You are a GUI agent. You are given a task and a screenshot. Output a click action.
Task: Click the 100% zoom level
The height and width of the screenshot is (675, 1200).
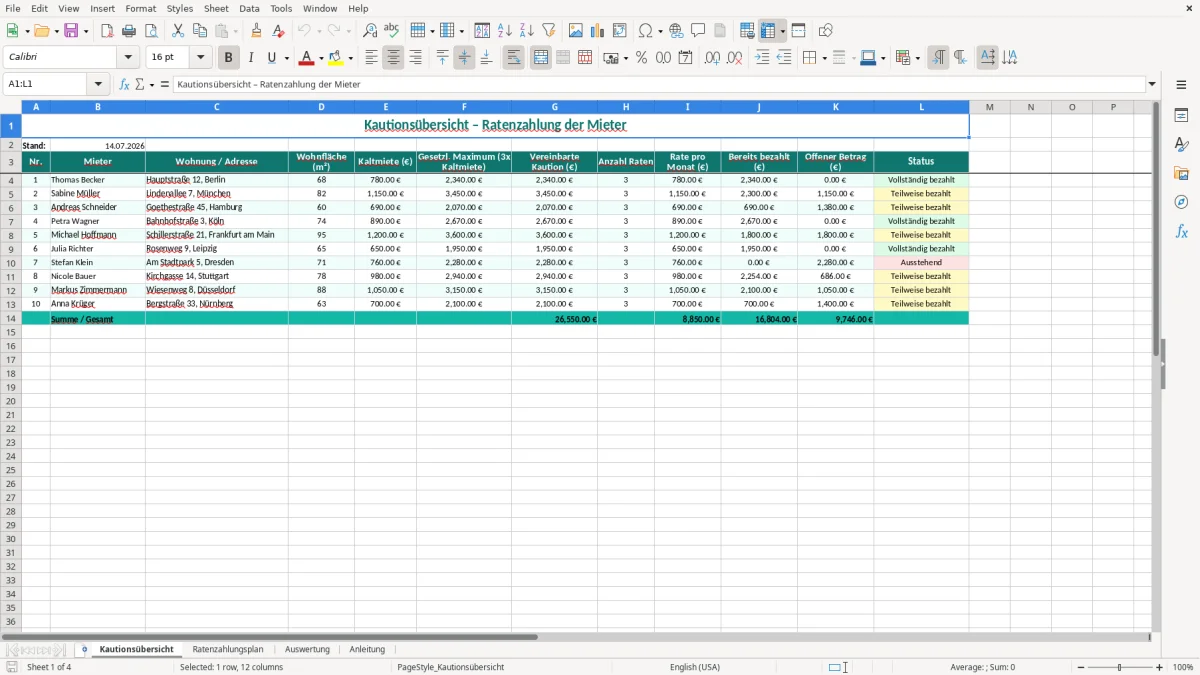pyautogui.click(x=1183, y=667)
